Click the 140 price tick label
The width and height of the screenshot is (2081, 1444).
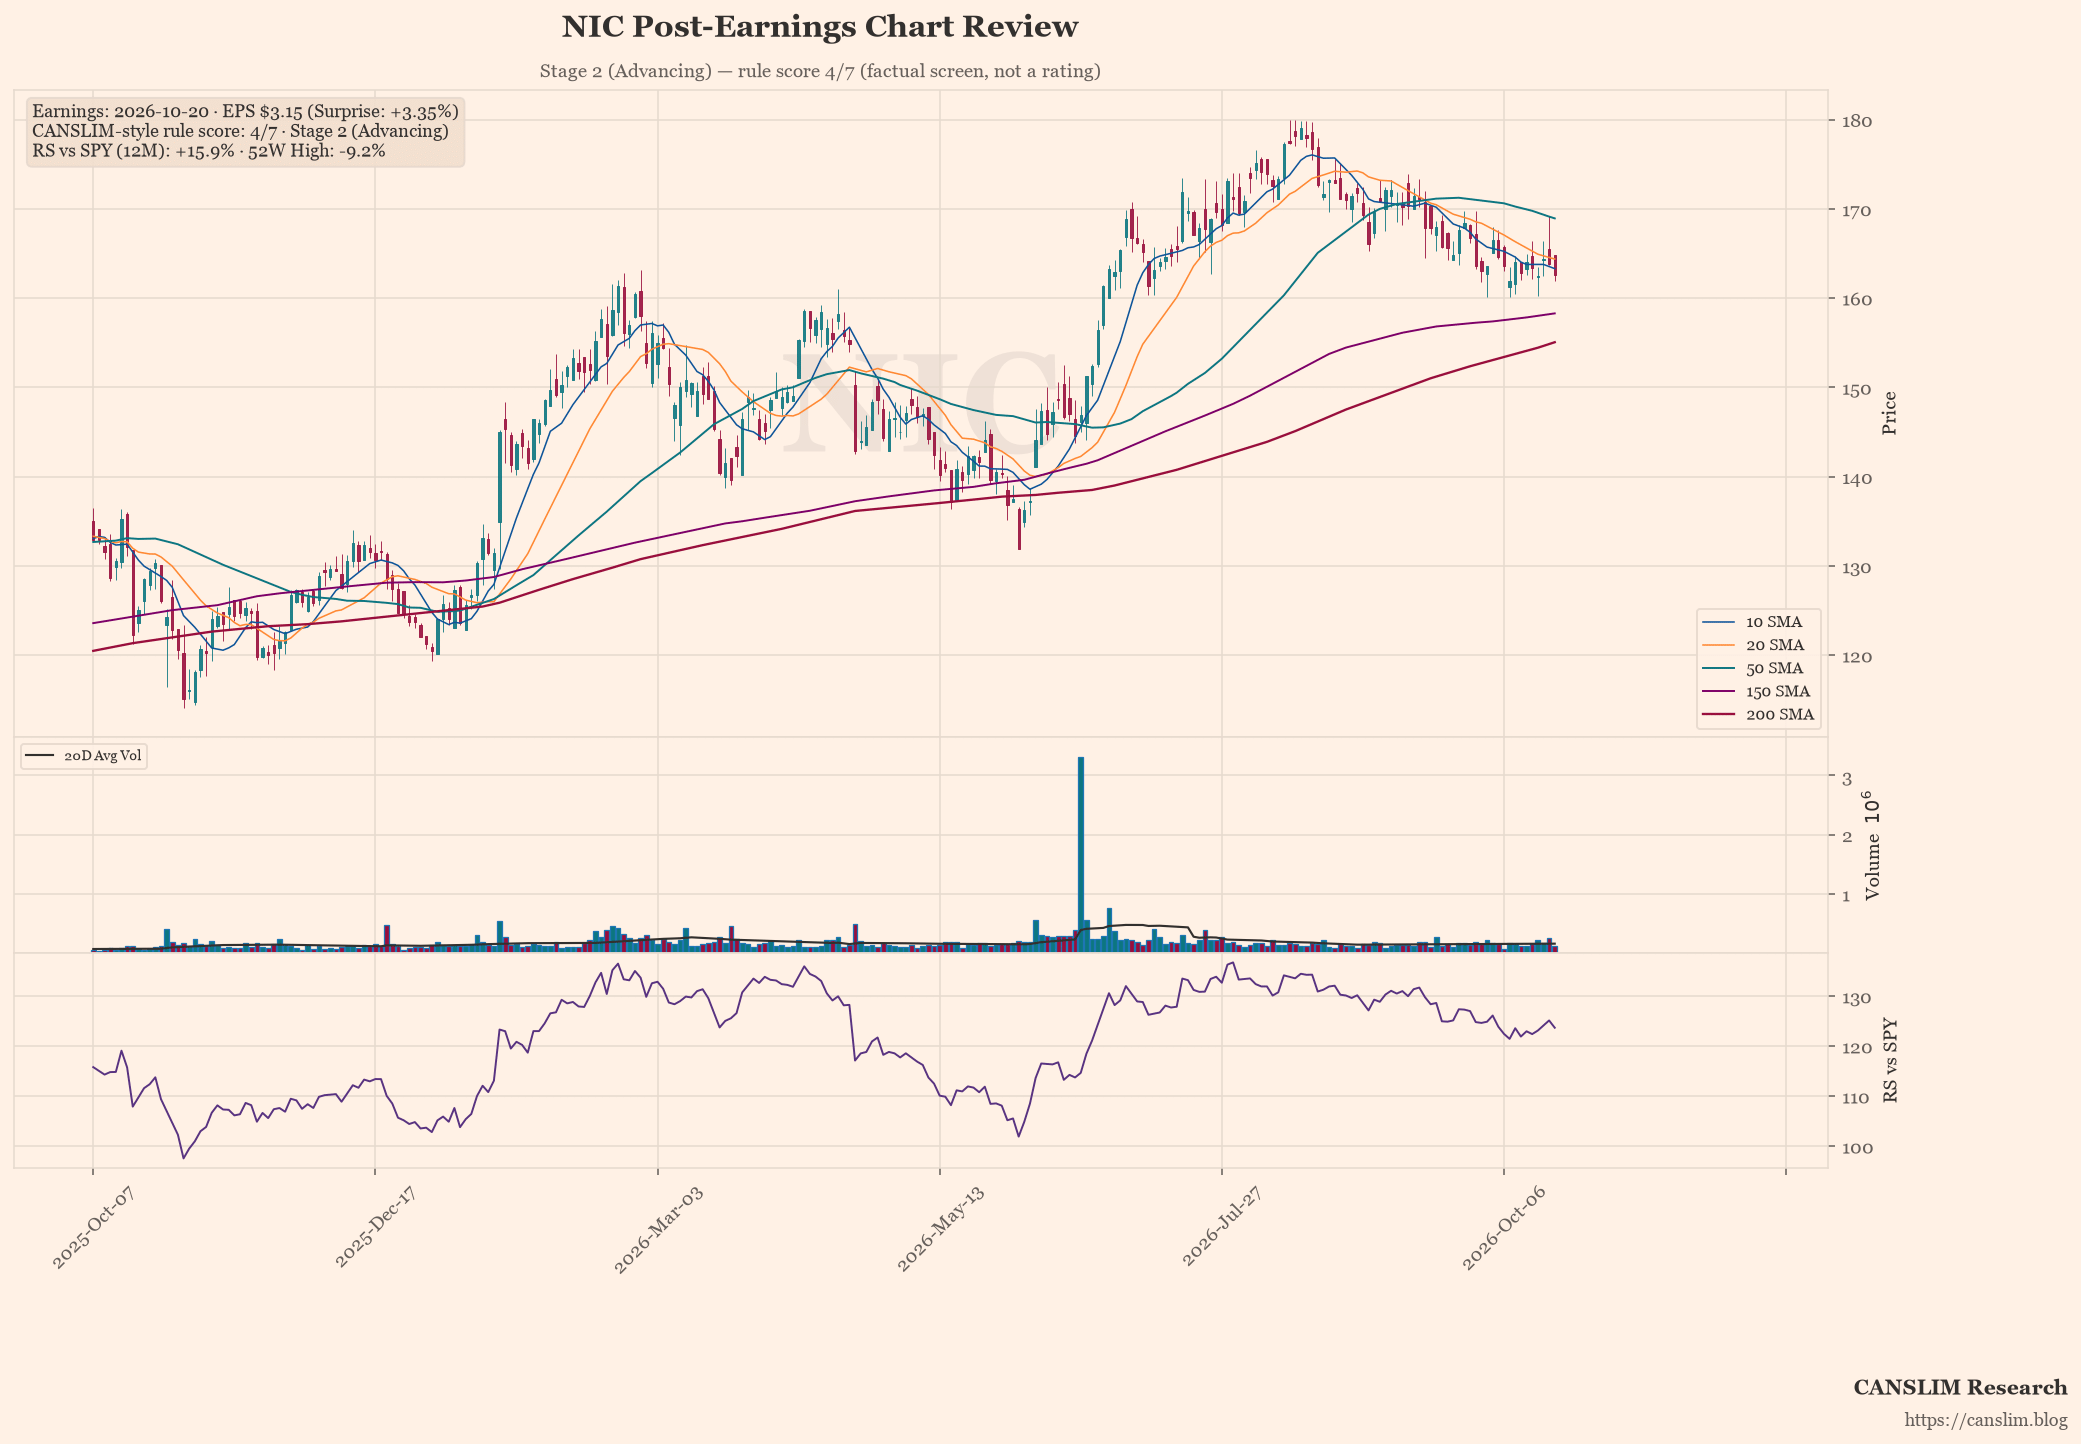(x=1857, y=478)
